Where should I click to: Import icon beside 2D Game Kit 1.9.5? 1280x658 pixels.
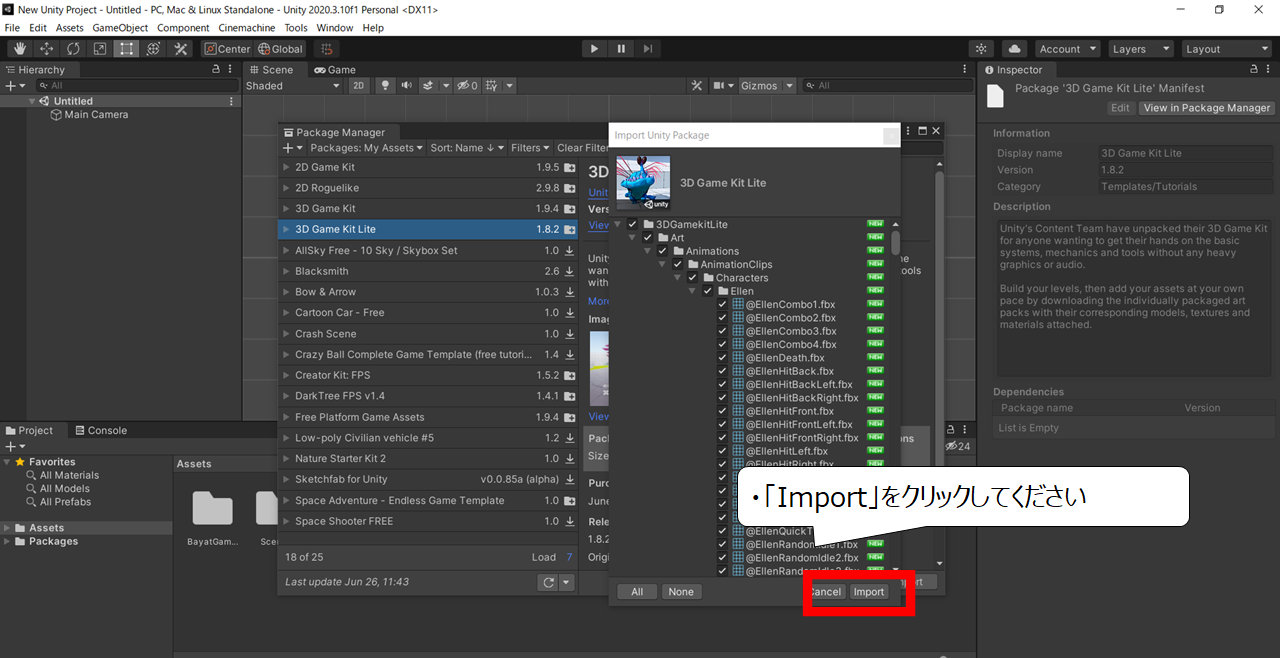(x=570, y=168)
